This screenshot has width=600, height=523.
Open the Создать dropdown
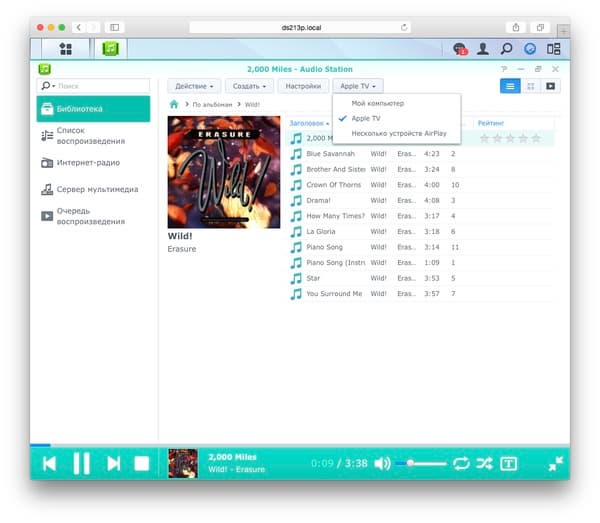click(249, 86)
